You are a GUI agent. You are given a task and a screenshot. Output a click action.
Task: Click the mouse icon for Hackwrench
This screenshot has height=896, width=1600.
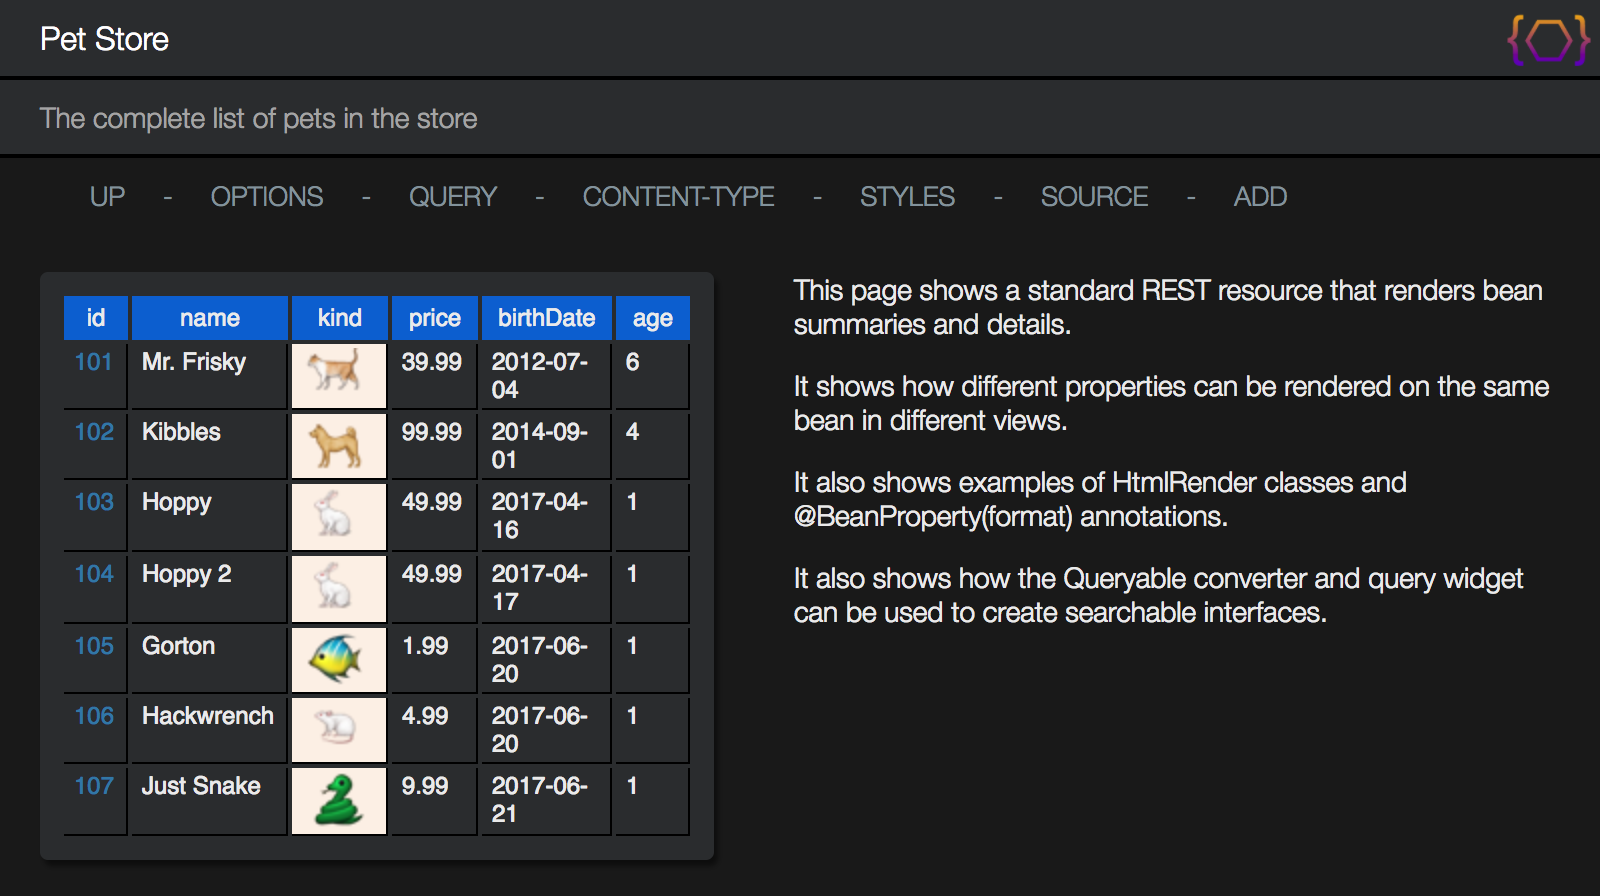click(x=339, y=729)
